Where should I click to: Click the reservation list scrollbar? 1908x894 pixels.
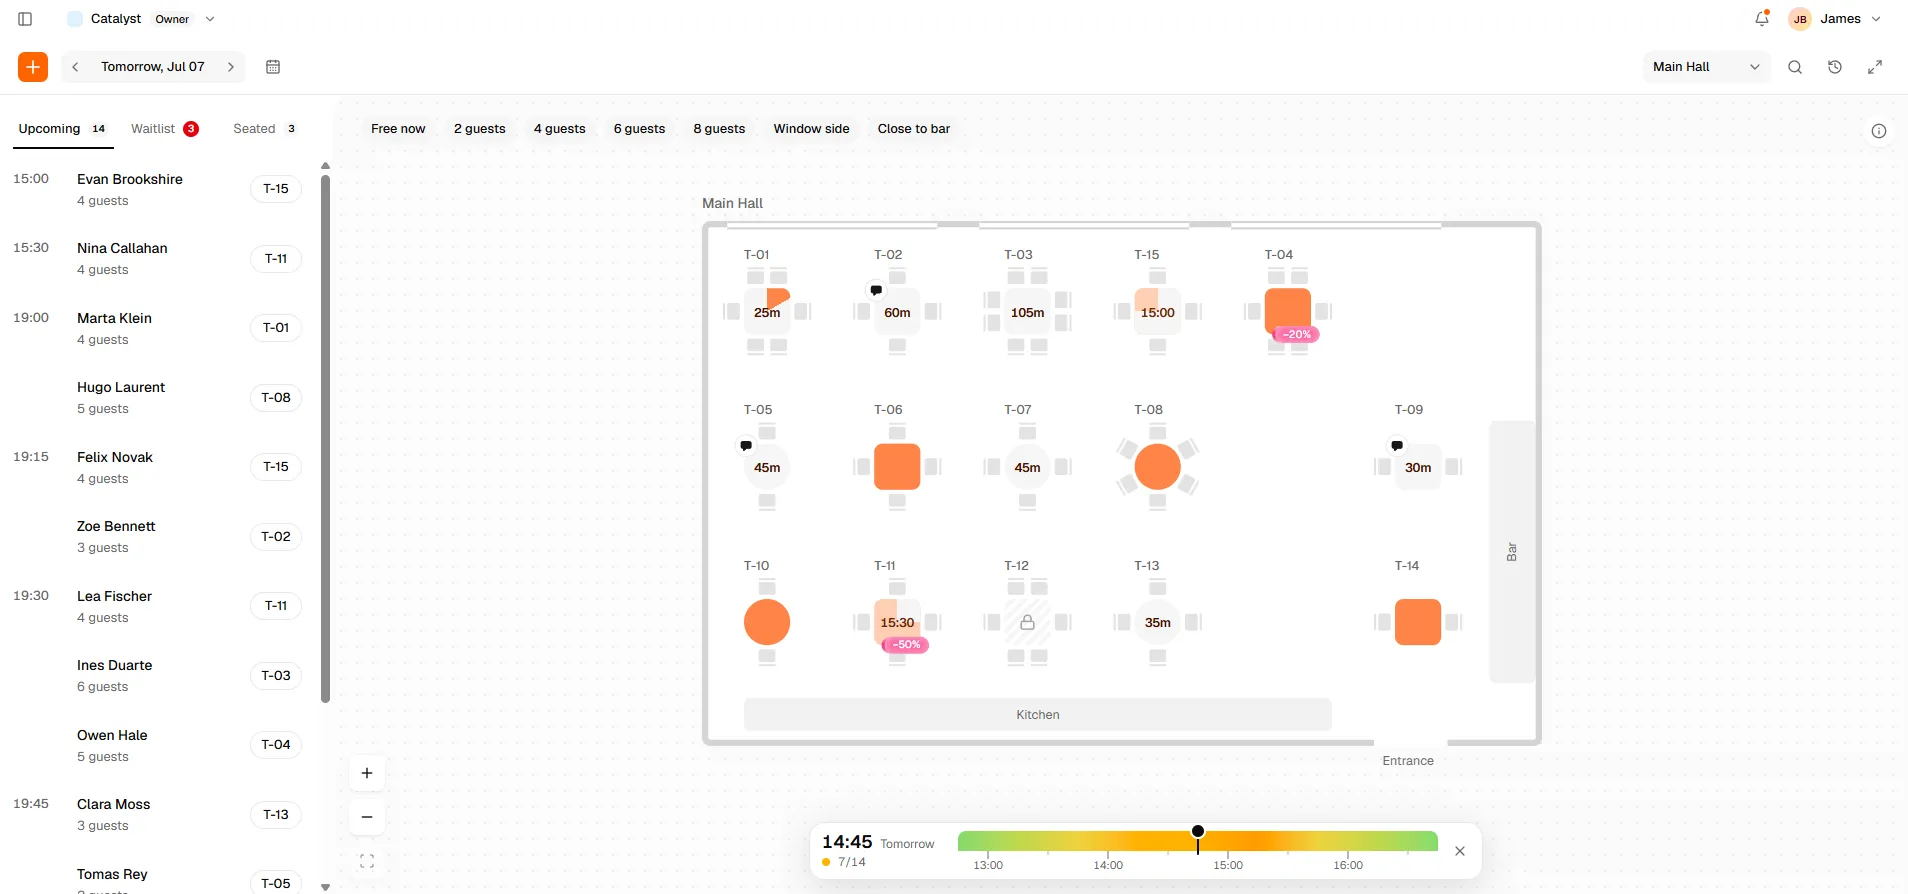tap(325, 439)
